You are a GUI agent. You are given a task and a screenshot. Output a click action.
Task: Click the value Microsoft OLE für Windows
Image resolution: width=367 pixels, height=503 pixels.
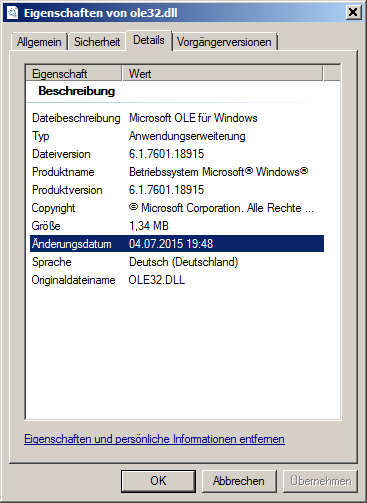[x=193, y=118]
